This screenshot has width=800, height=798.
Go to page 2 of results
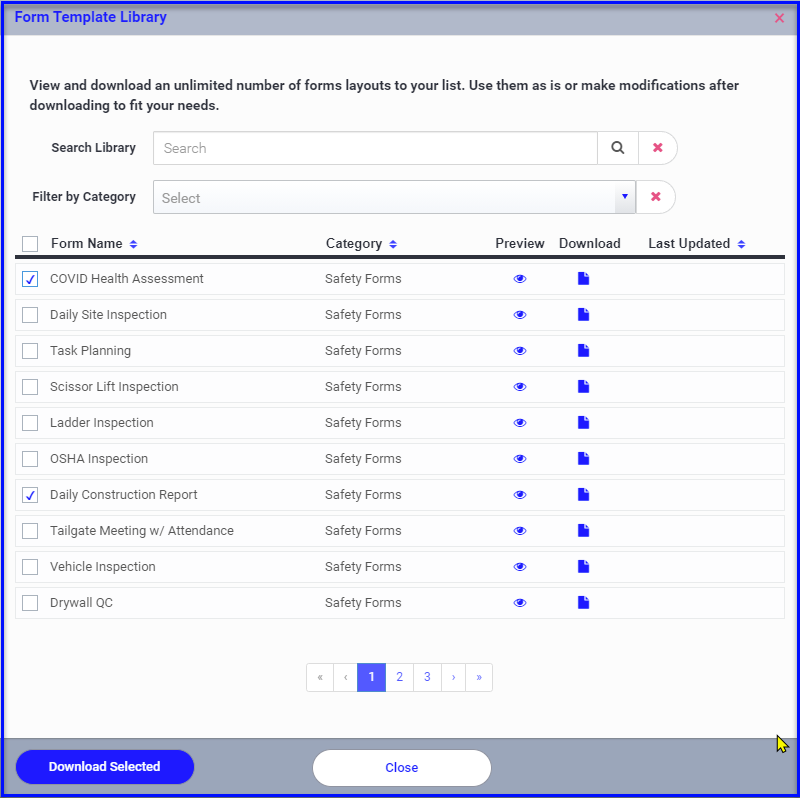[x=399, y=677]
